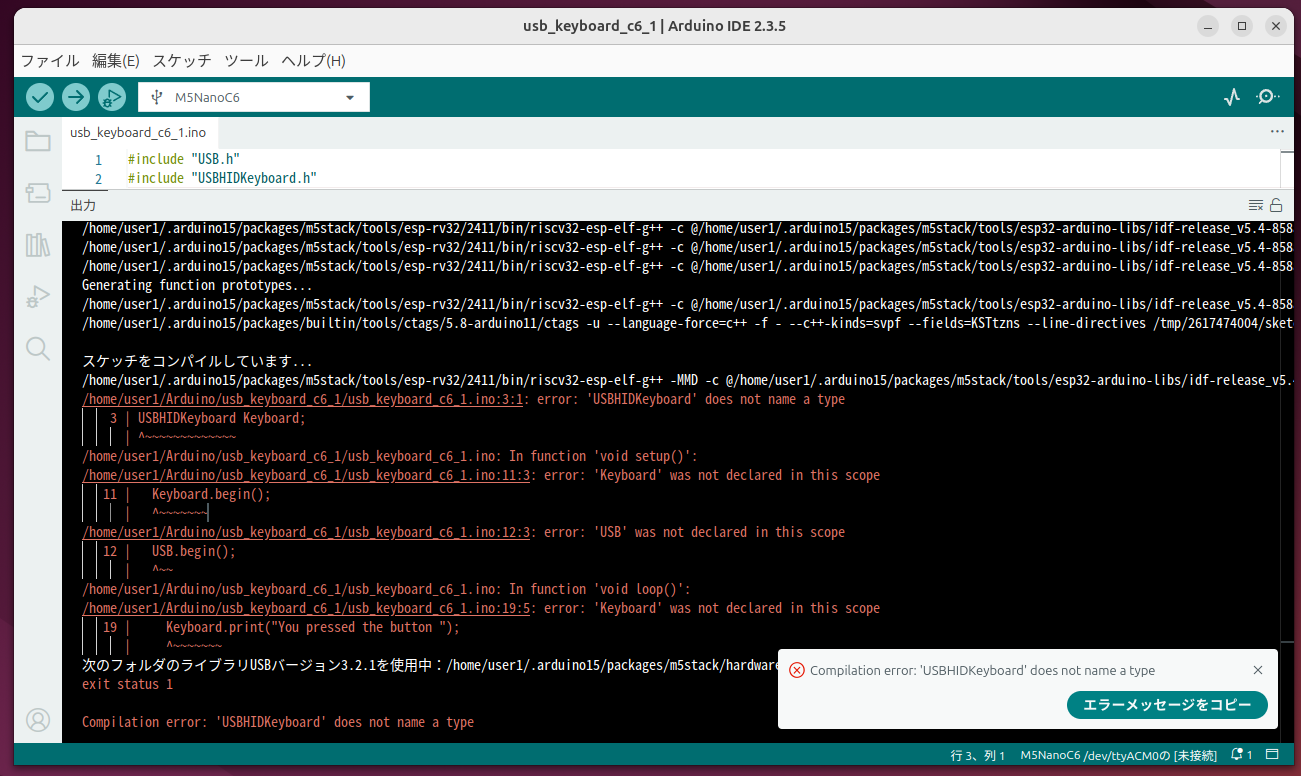
Task: Open the sketch tab options ellipsis menu
Action: 1276,131
